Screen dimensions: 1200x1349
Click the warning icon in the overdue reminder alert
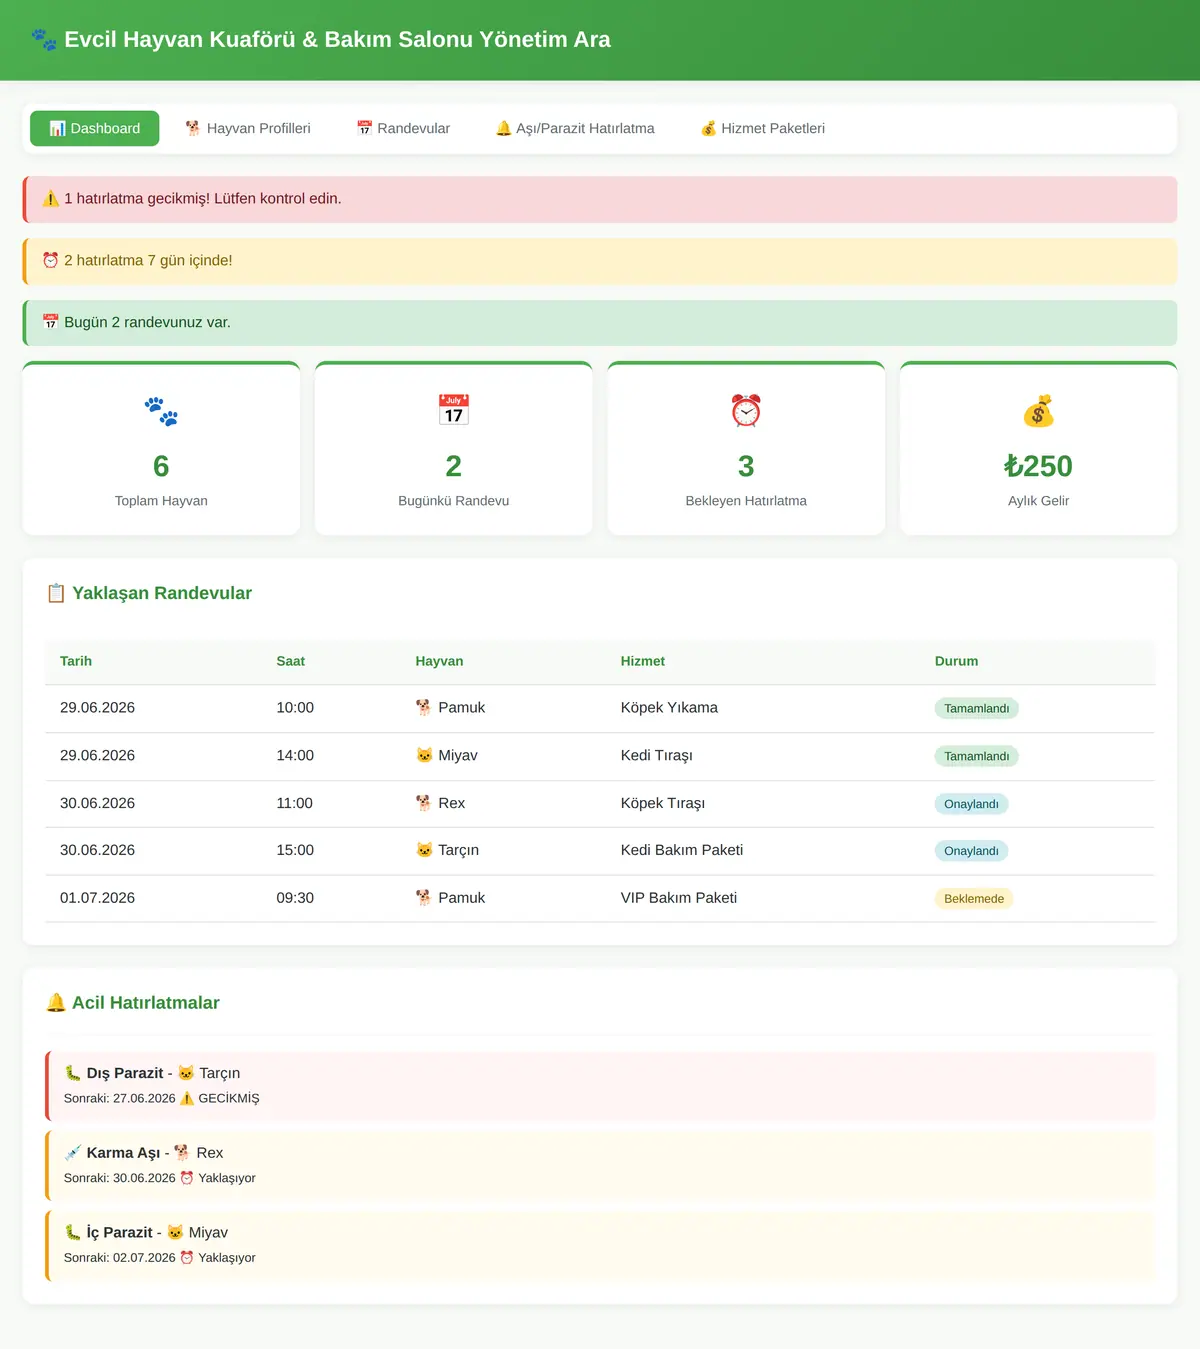click(x=51, y=199)
